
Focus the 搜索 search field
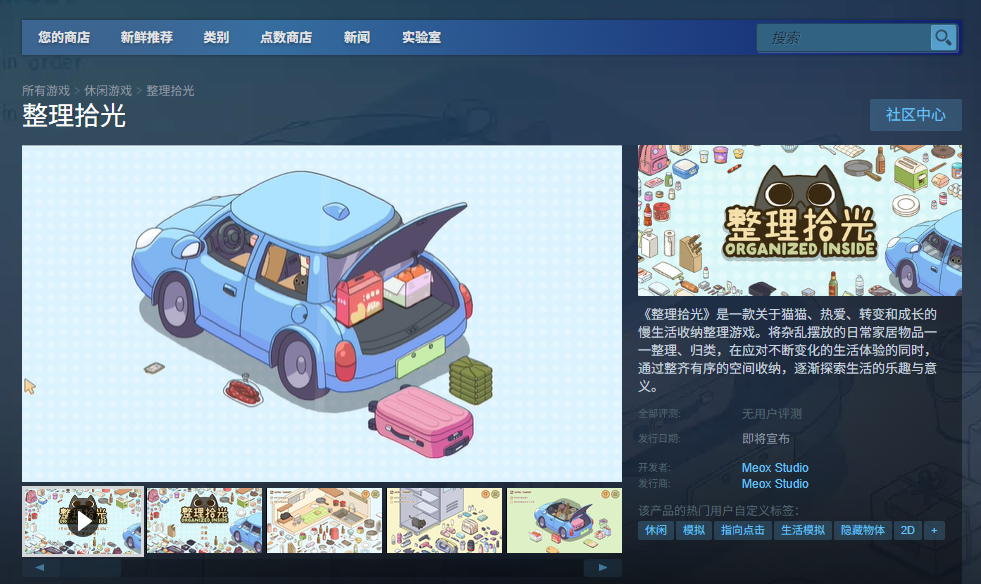click(x=843, y=38)
